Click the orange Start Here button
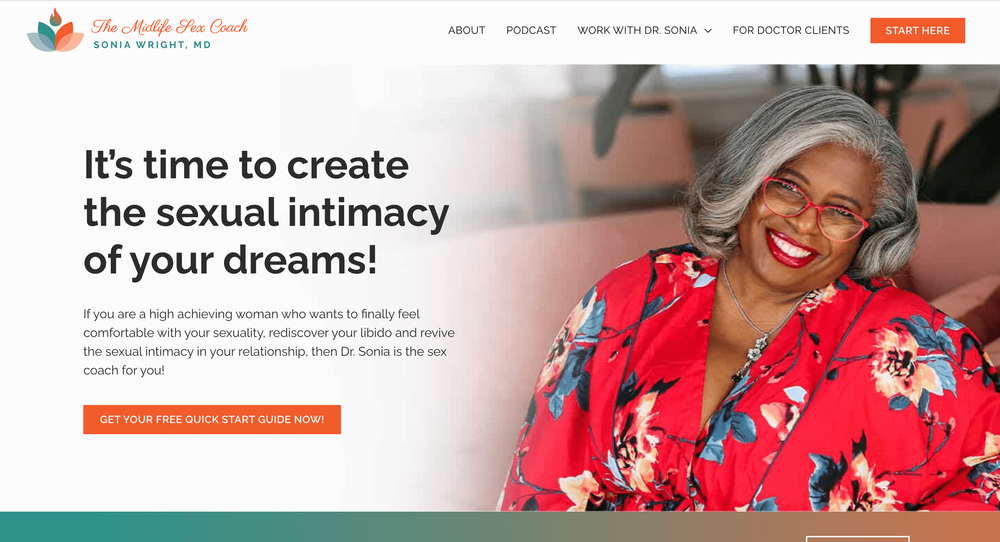Screen dimensions: 1000x542 pos(917,31)
